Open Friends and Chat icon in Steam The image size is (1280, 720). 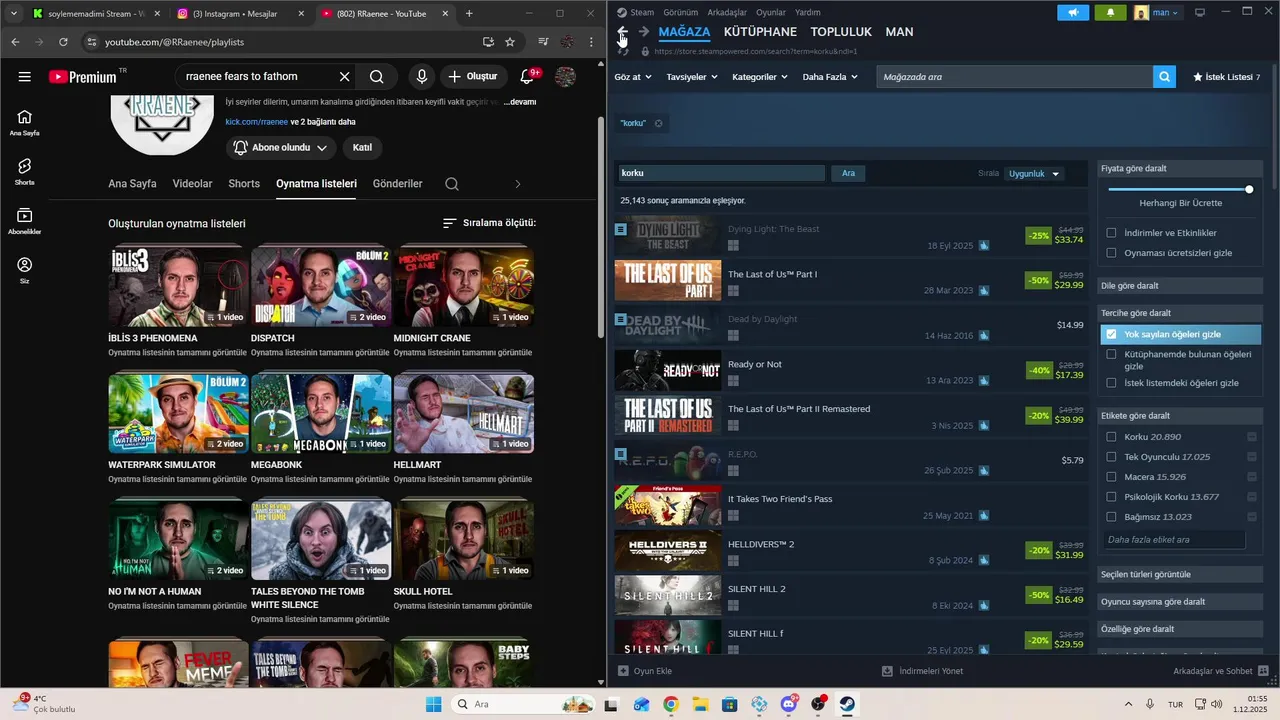(x=1265, y=671)
